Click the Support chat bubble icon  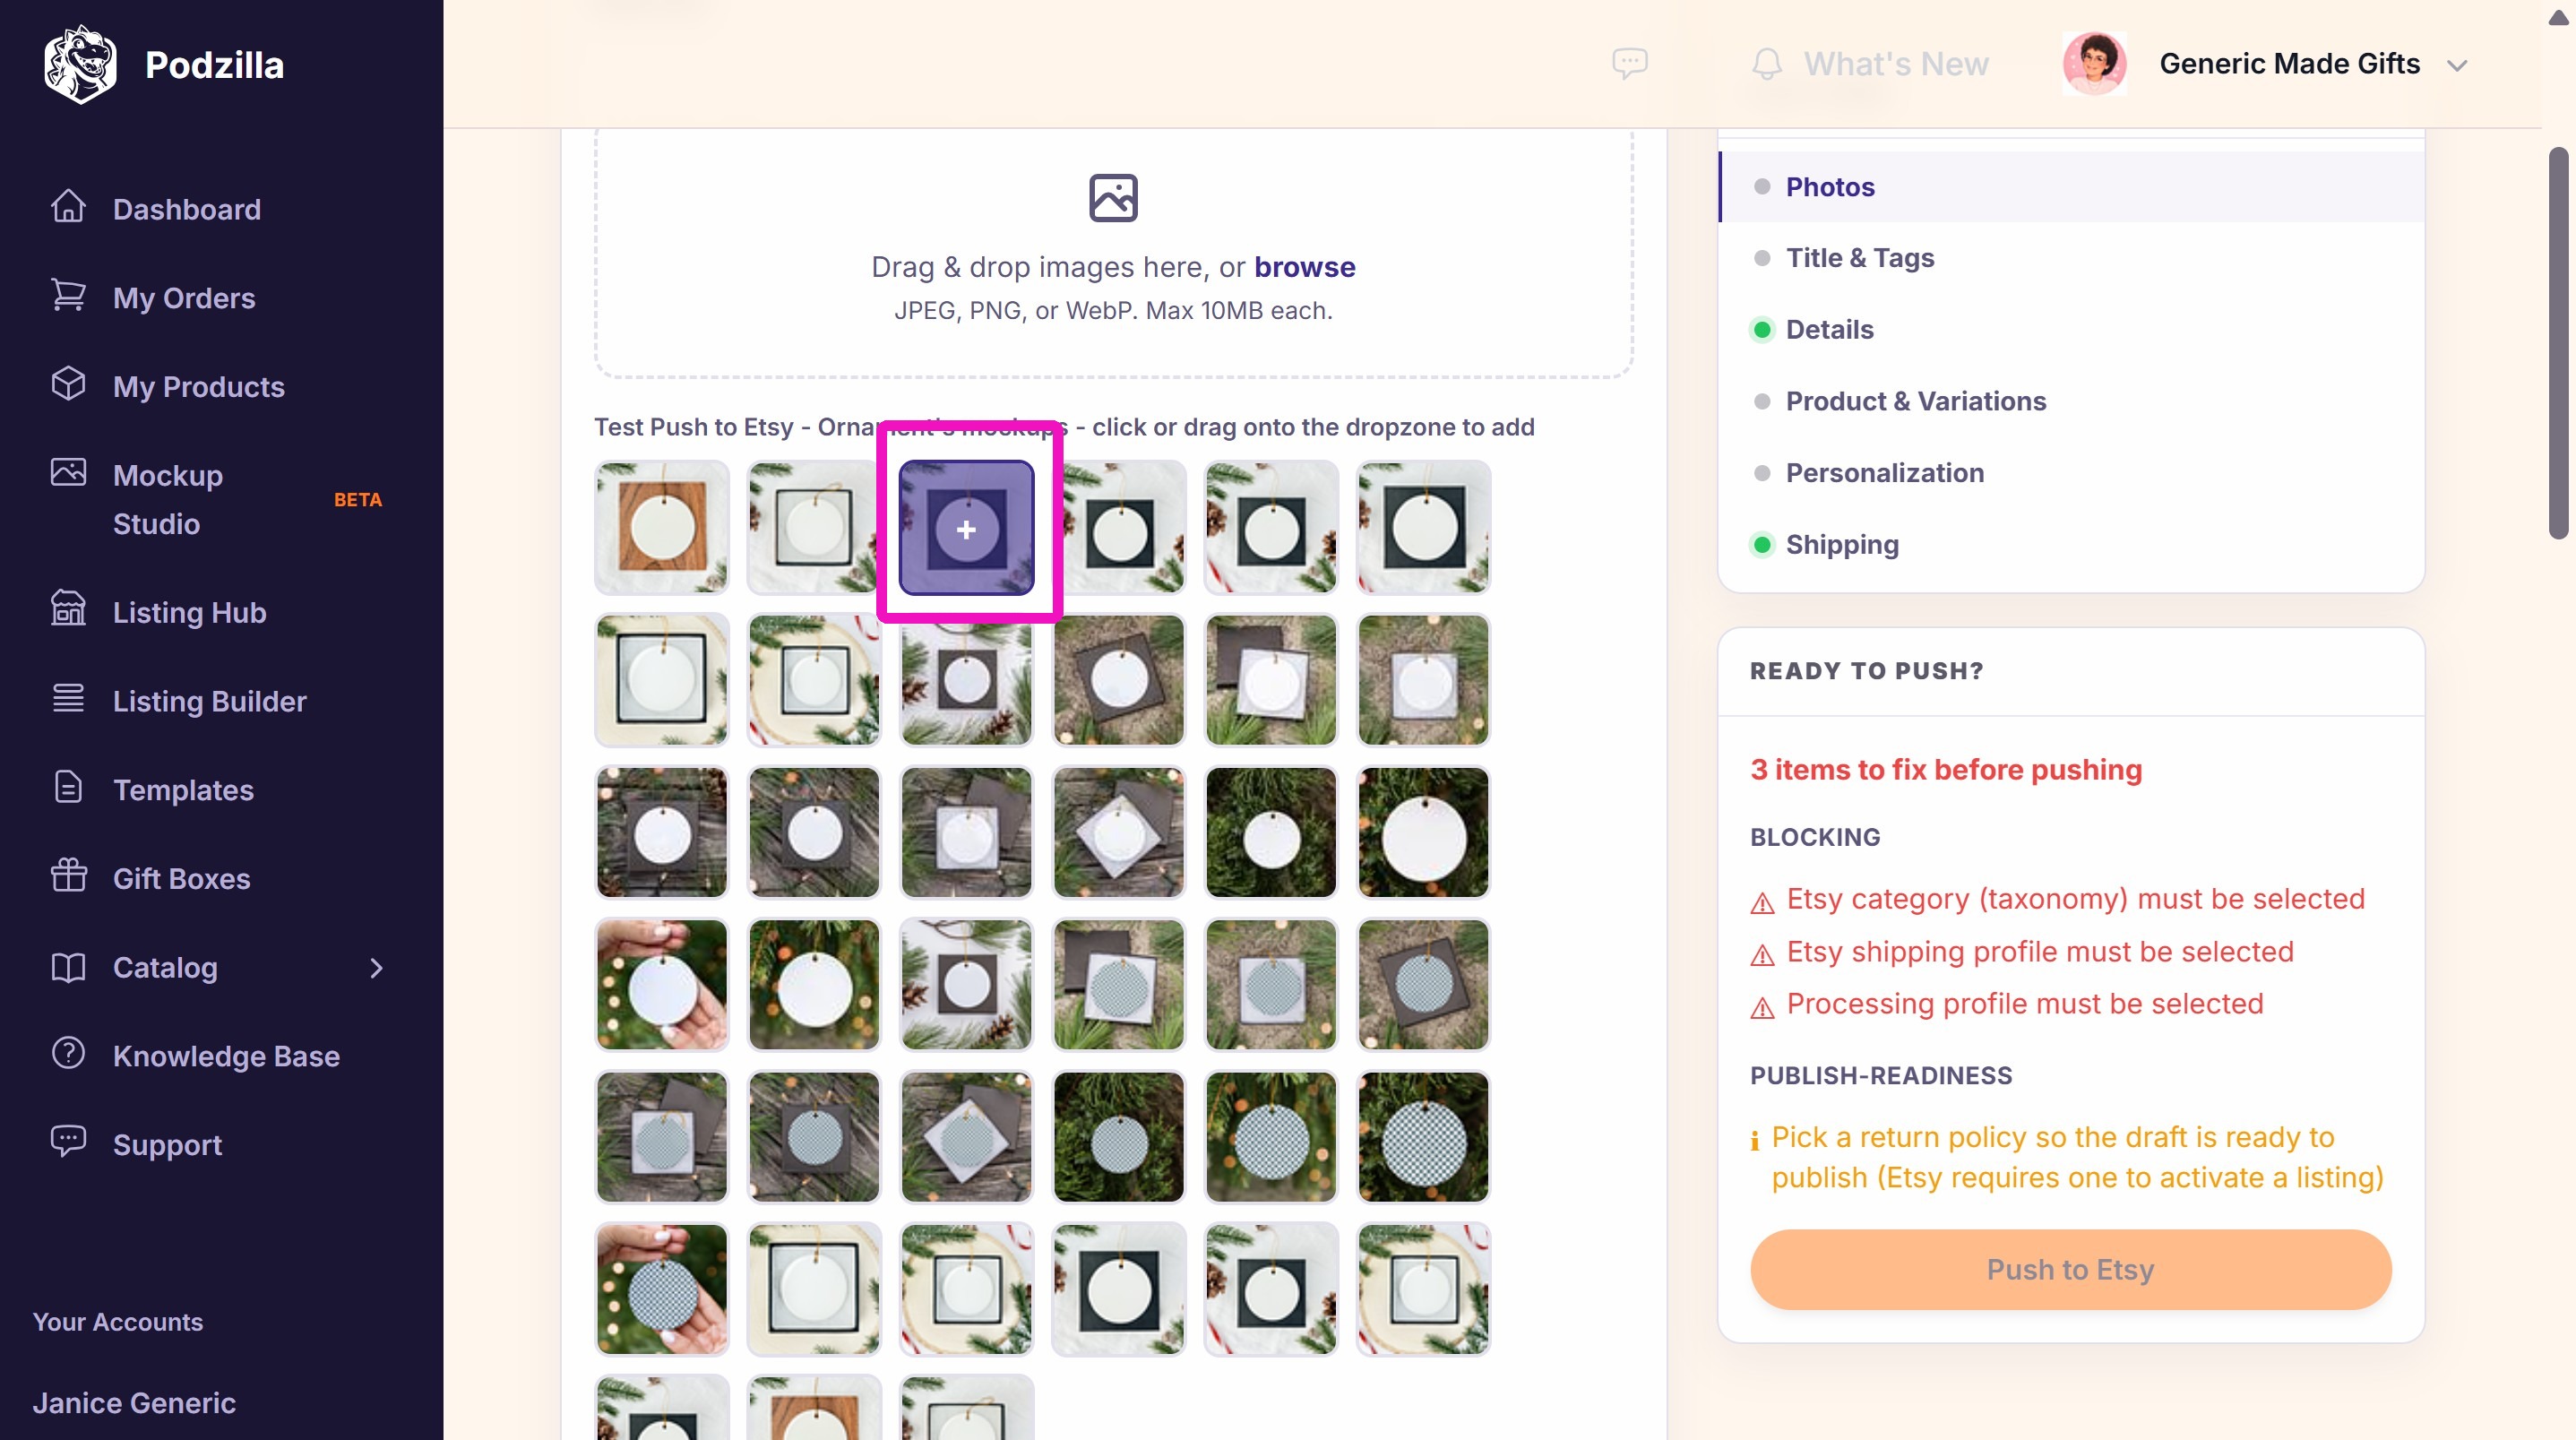click(x=68, y=1141)
